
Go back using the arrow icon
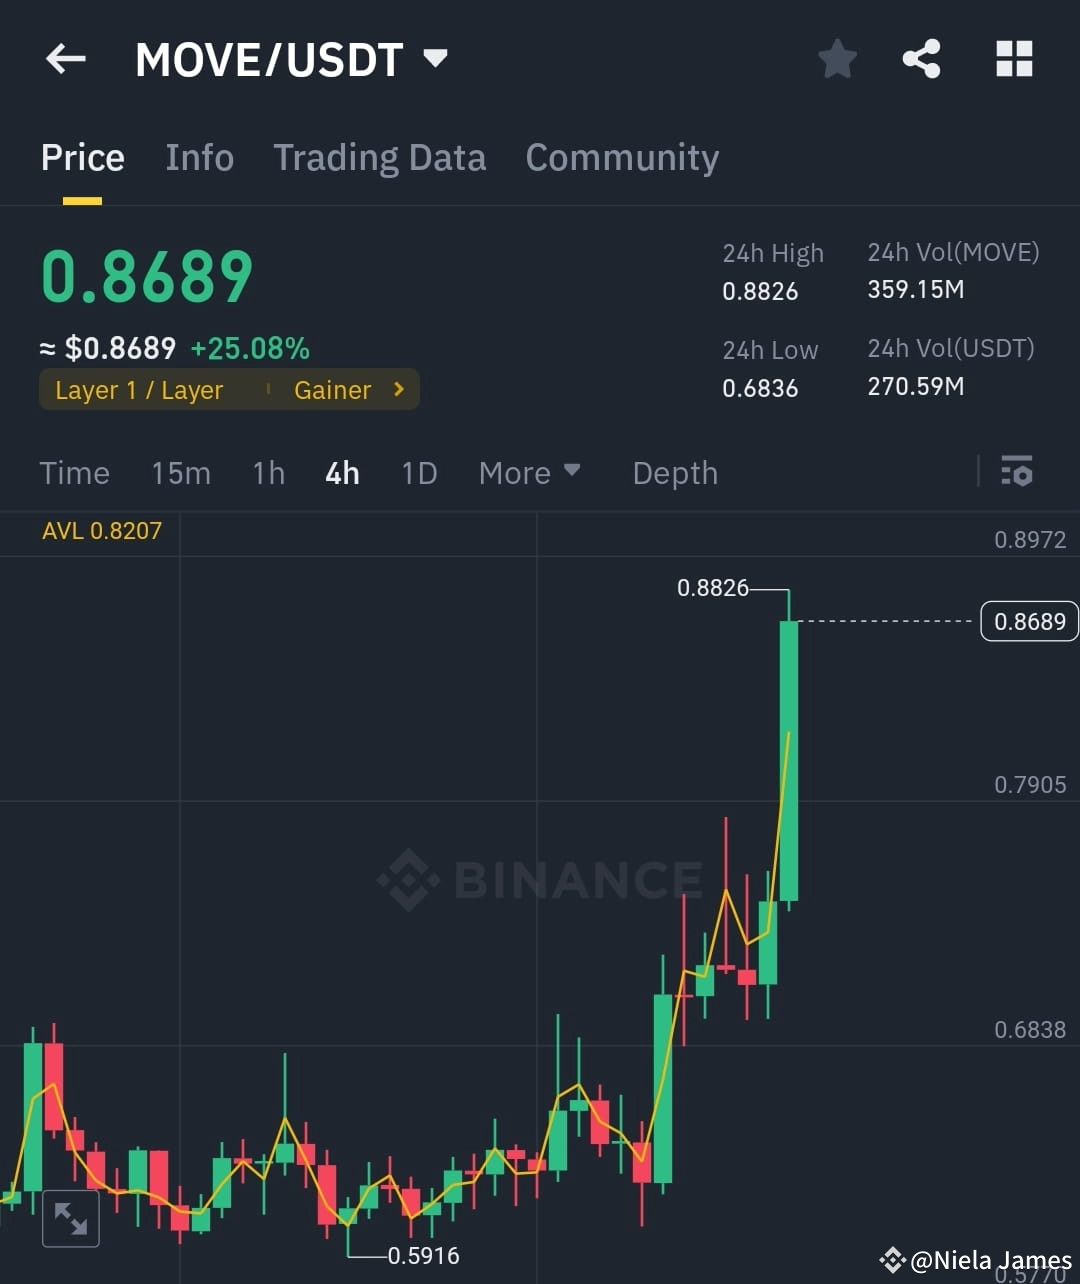tap(65, 58)
